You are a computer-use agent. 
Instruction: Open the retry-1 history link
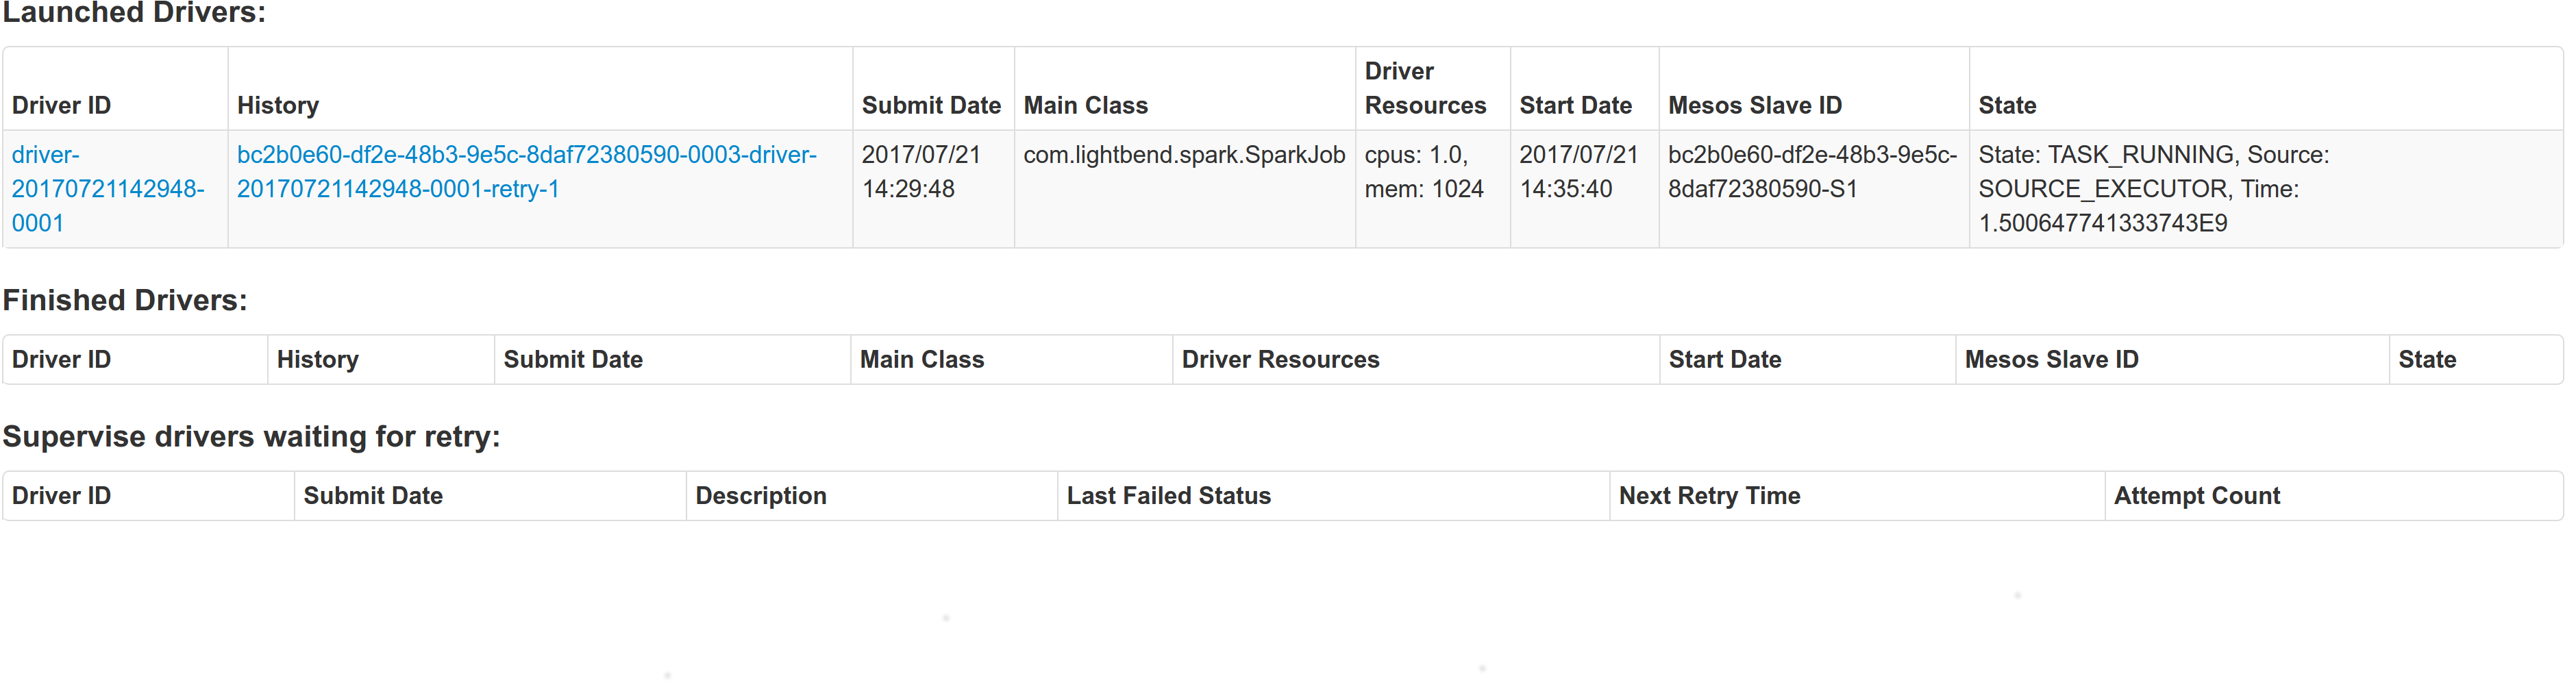pyautogui.click(x=527, y=172)
